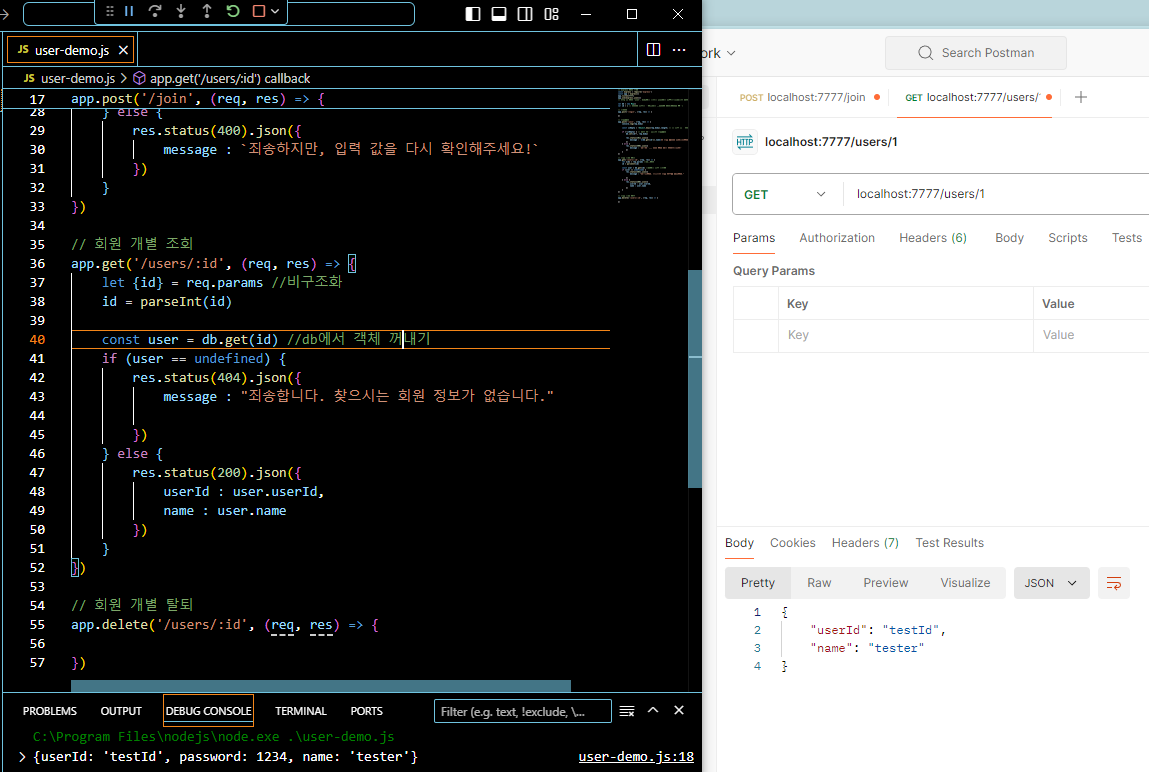Click line number 40 in the gutter
Viewport: 1149px width, 772px height.
[x=37, y=339]
